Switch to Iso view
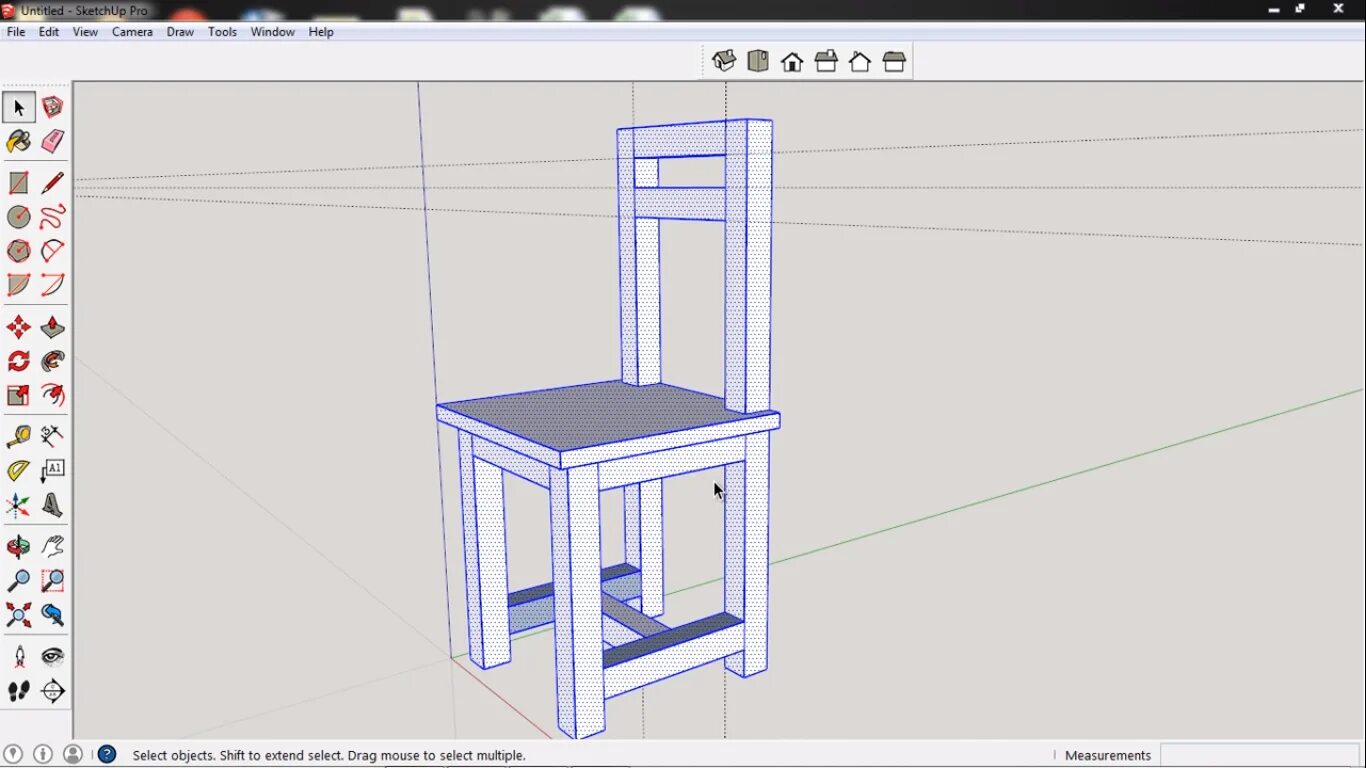This screenshot has width=1366, height=768. tap(724, 62)
